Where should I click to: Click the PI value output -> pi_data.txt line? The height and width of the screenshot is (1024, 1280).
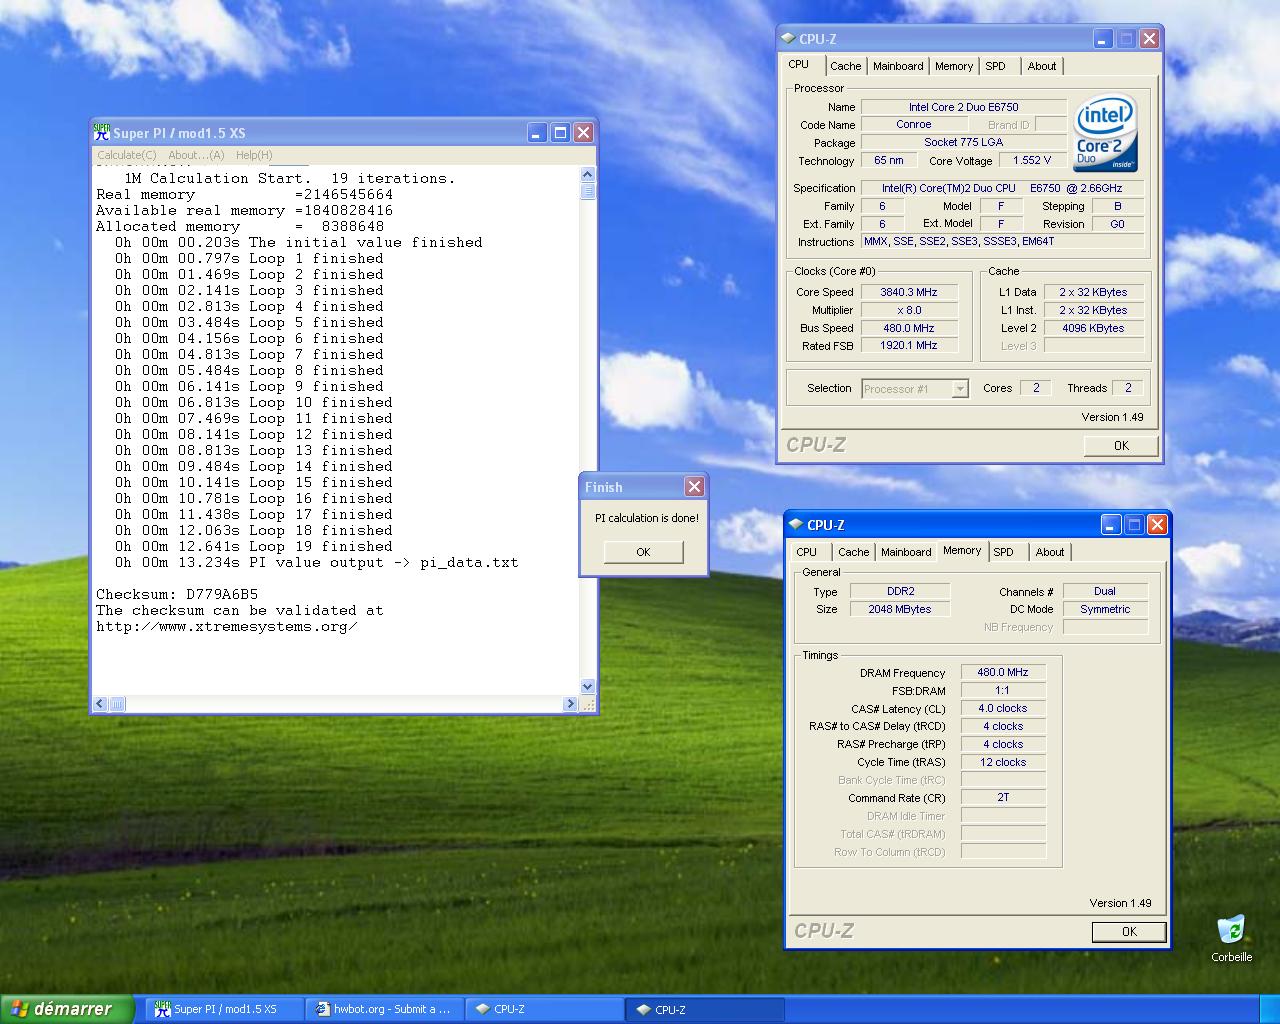[x=316, y=563]
